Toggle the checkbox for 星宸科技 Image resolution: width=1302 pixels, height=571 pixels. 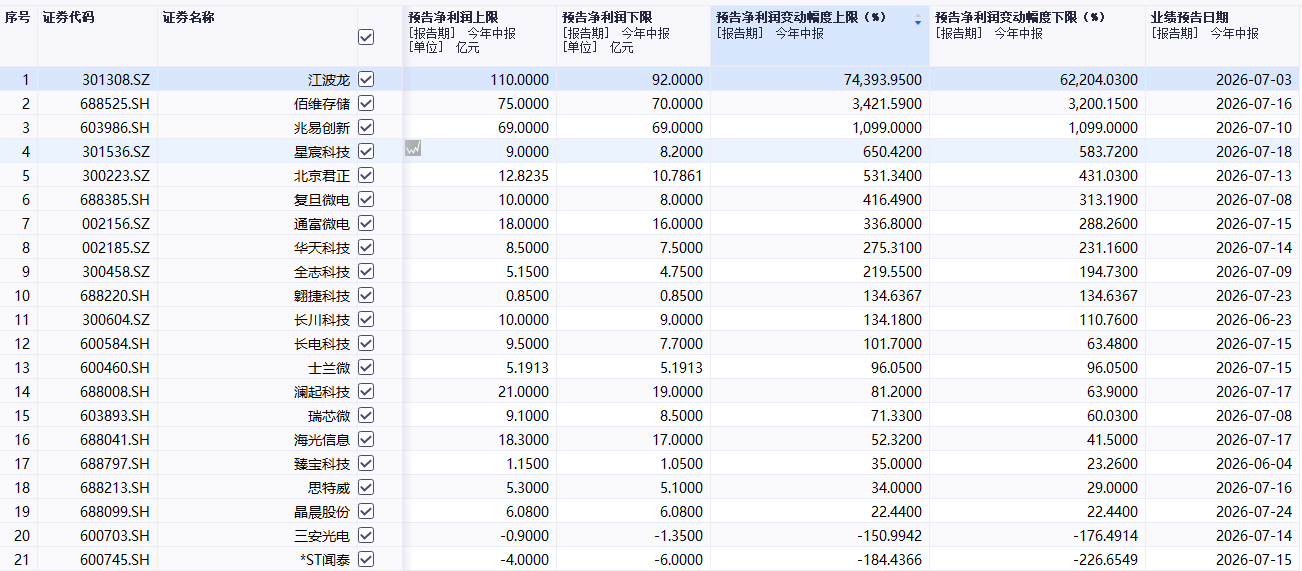[366, 151]
